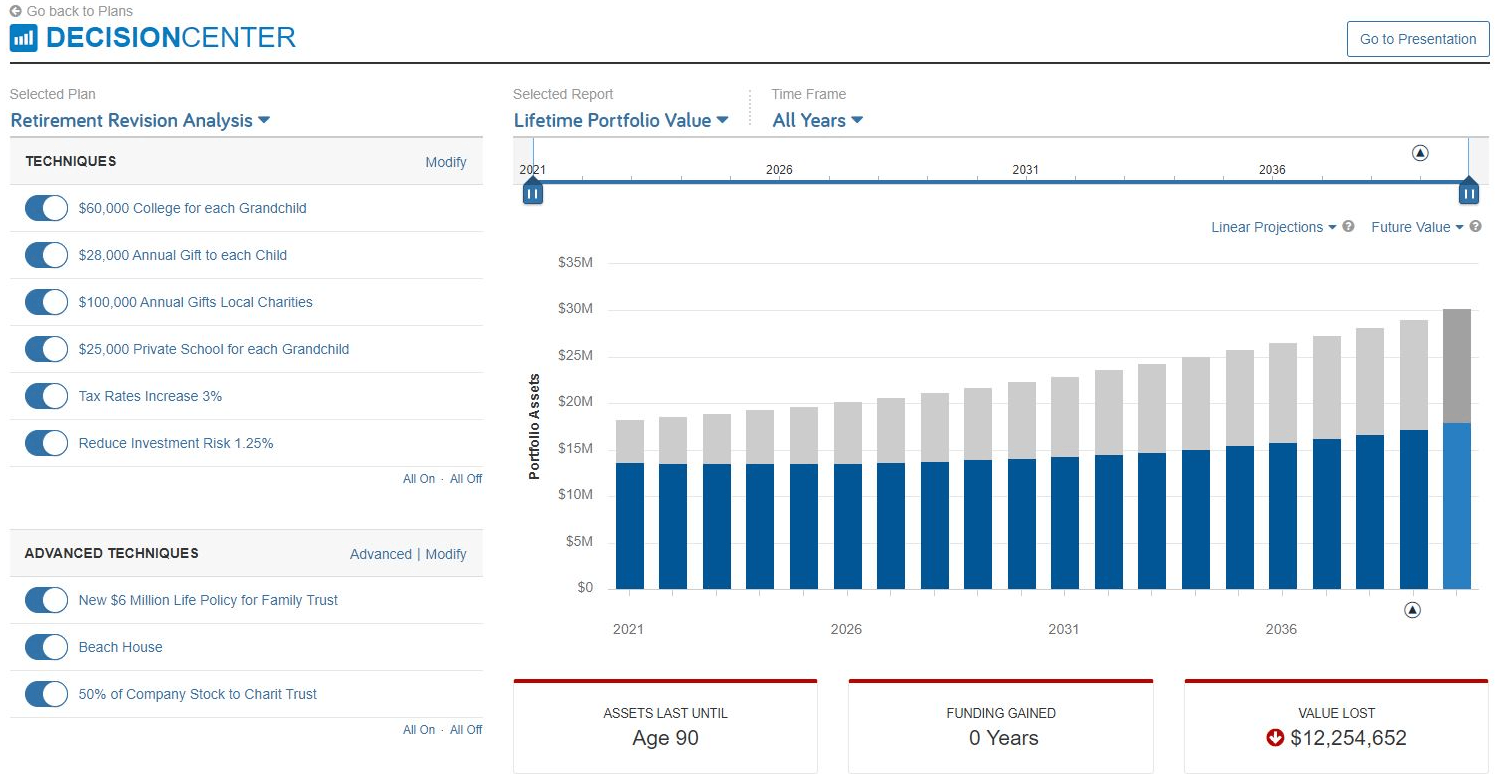Screen dimensions: 1500x784
Task: Toggle the Tax Rates Increase 3% switch
Action: click(x=46, y=396)
